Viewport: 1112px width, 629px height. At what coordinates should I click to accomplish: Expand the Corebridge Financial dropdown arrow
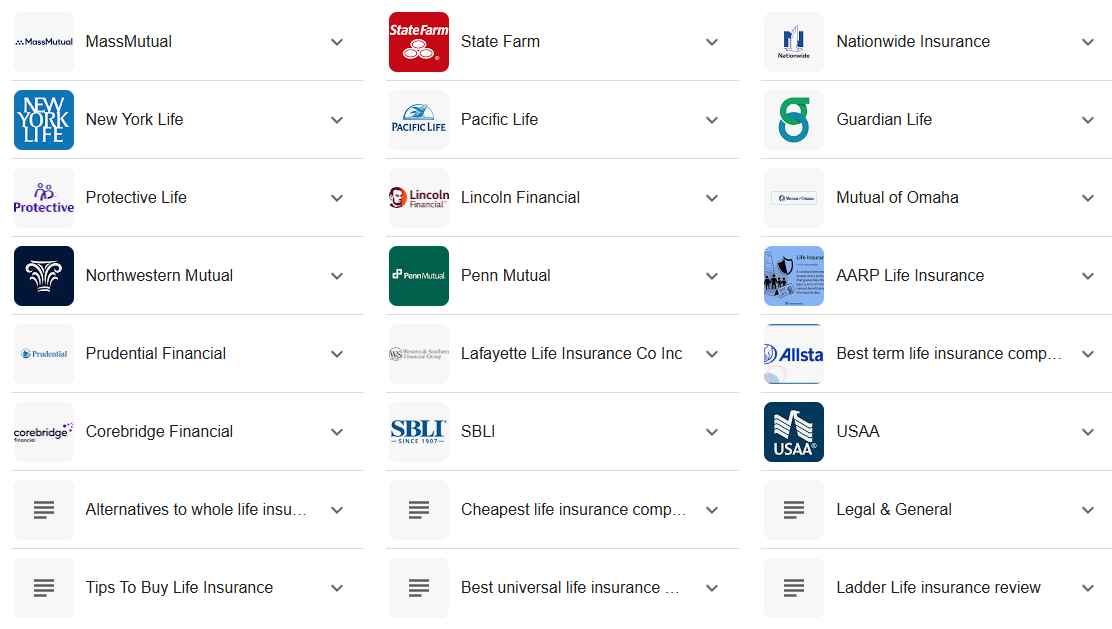coord(337,432)
